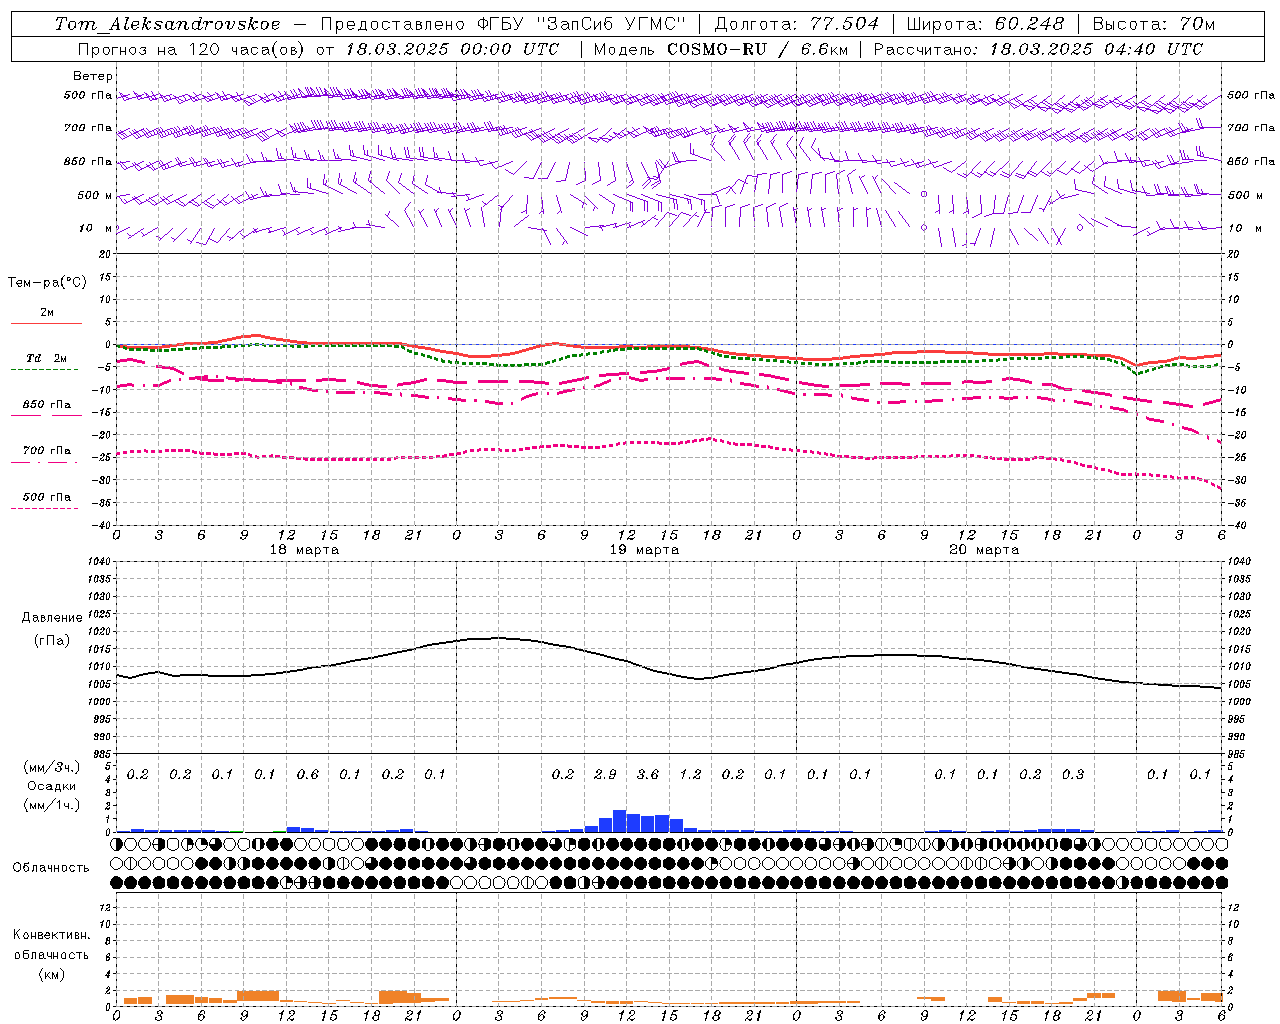Click the 20 марта date label

tap(984, 550)
